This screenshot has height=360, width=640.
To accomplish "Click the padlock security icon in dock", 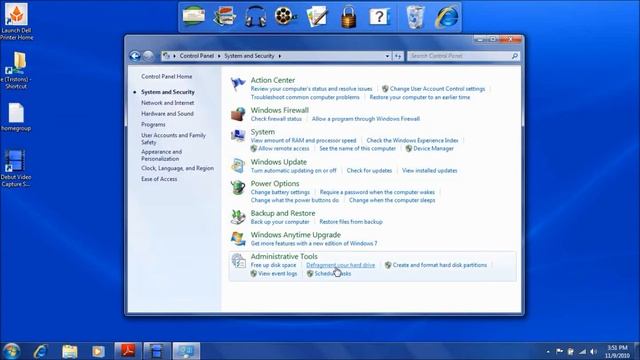I will tap(349, 17).
